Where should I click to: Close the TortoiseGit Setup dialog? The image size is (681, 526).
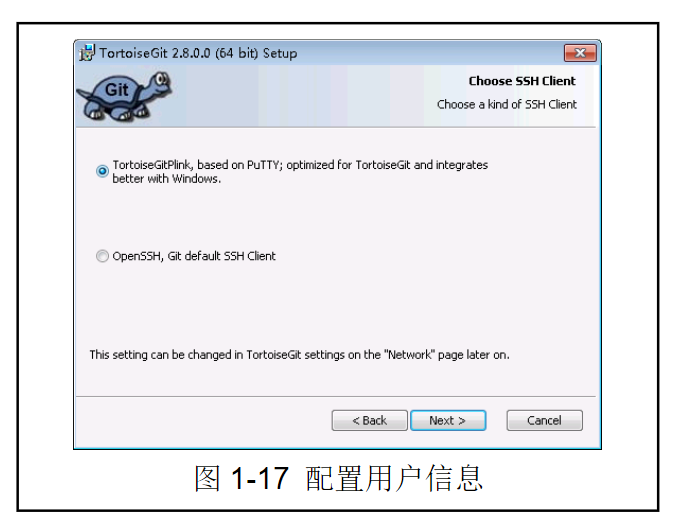click(x=580, y=53)
